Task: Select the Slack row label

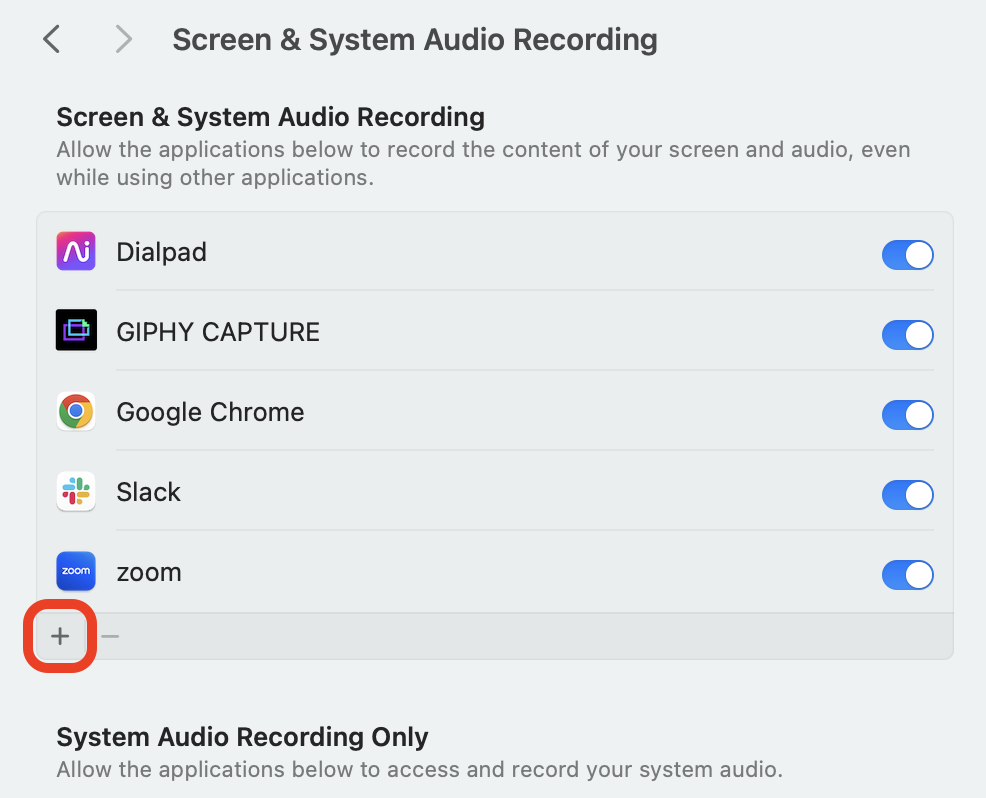Action: pyautogui.click(x=148, y=492)
